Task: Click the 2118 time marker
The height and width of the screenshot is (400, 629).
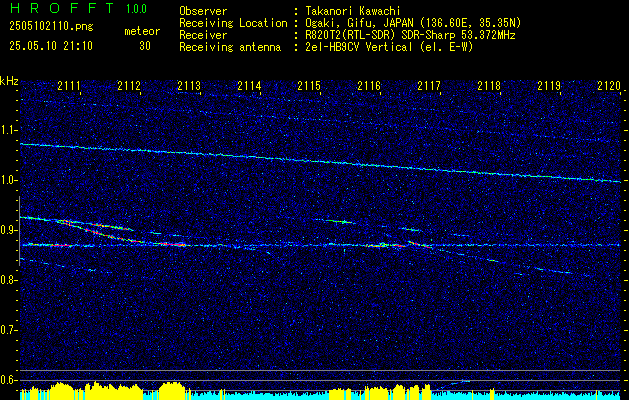Action: tap(489, 86)
